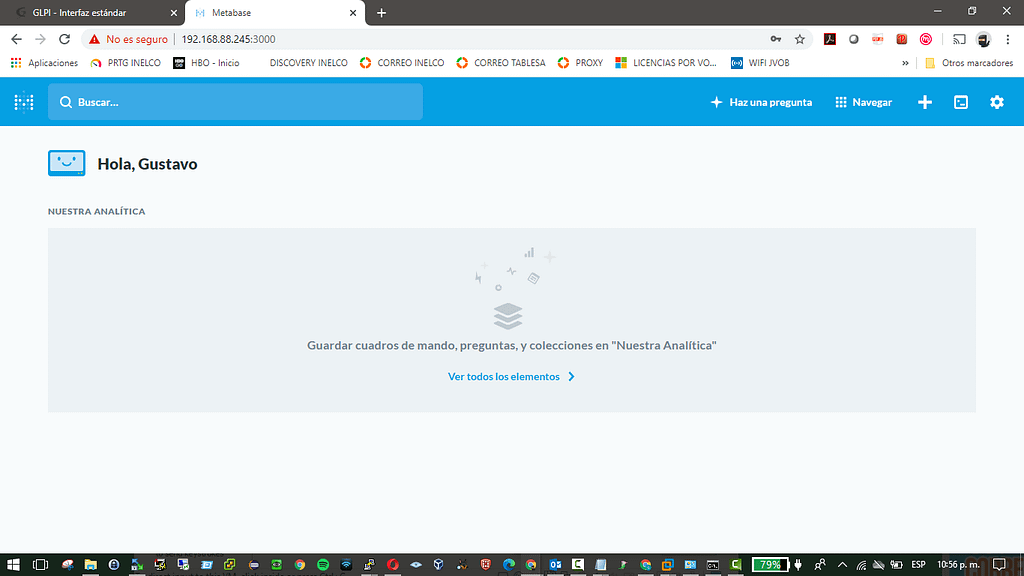This screenshot has height=576, width=1024.
Task: Bookmark this page with star icon
Action: [x=800, y=39]
